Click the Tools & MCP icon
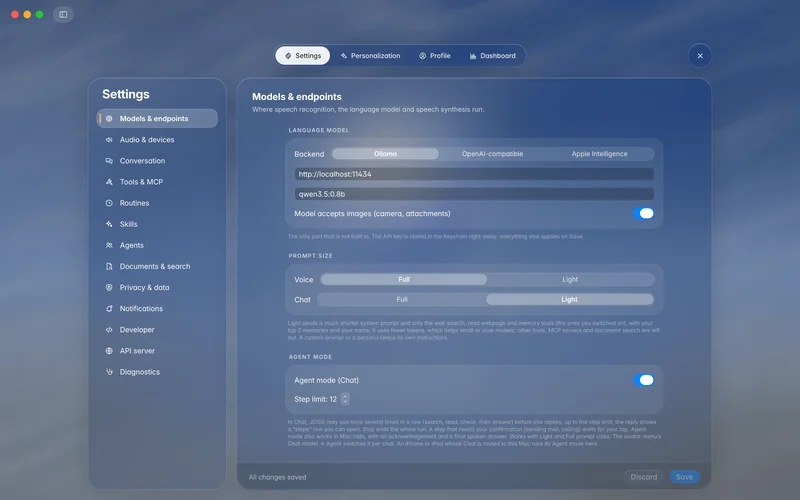The height and width of the screenshot is (500, 800). pyautogui.click(x=109, y=182)
